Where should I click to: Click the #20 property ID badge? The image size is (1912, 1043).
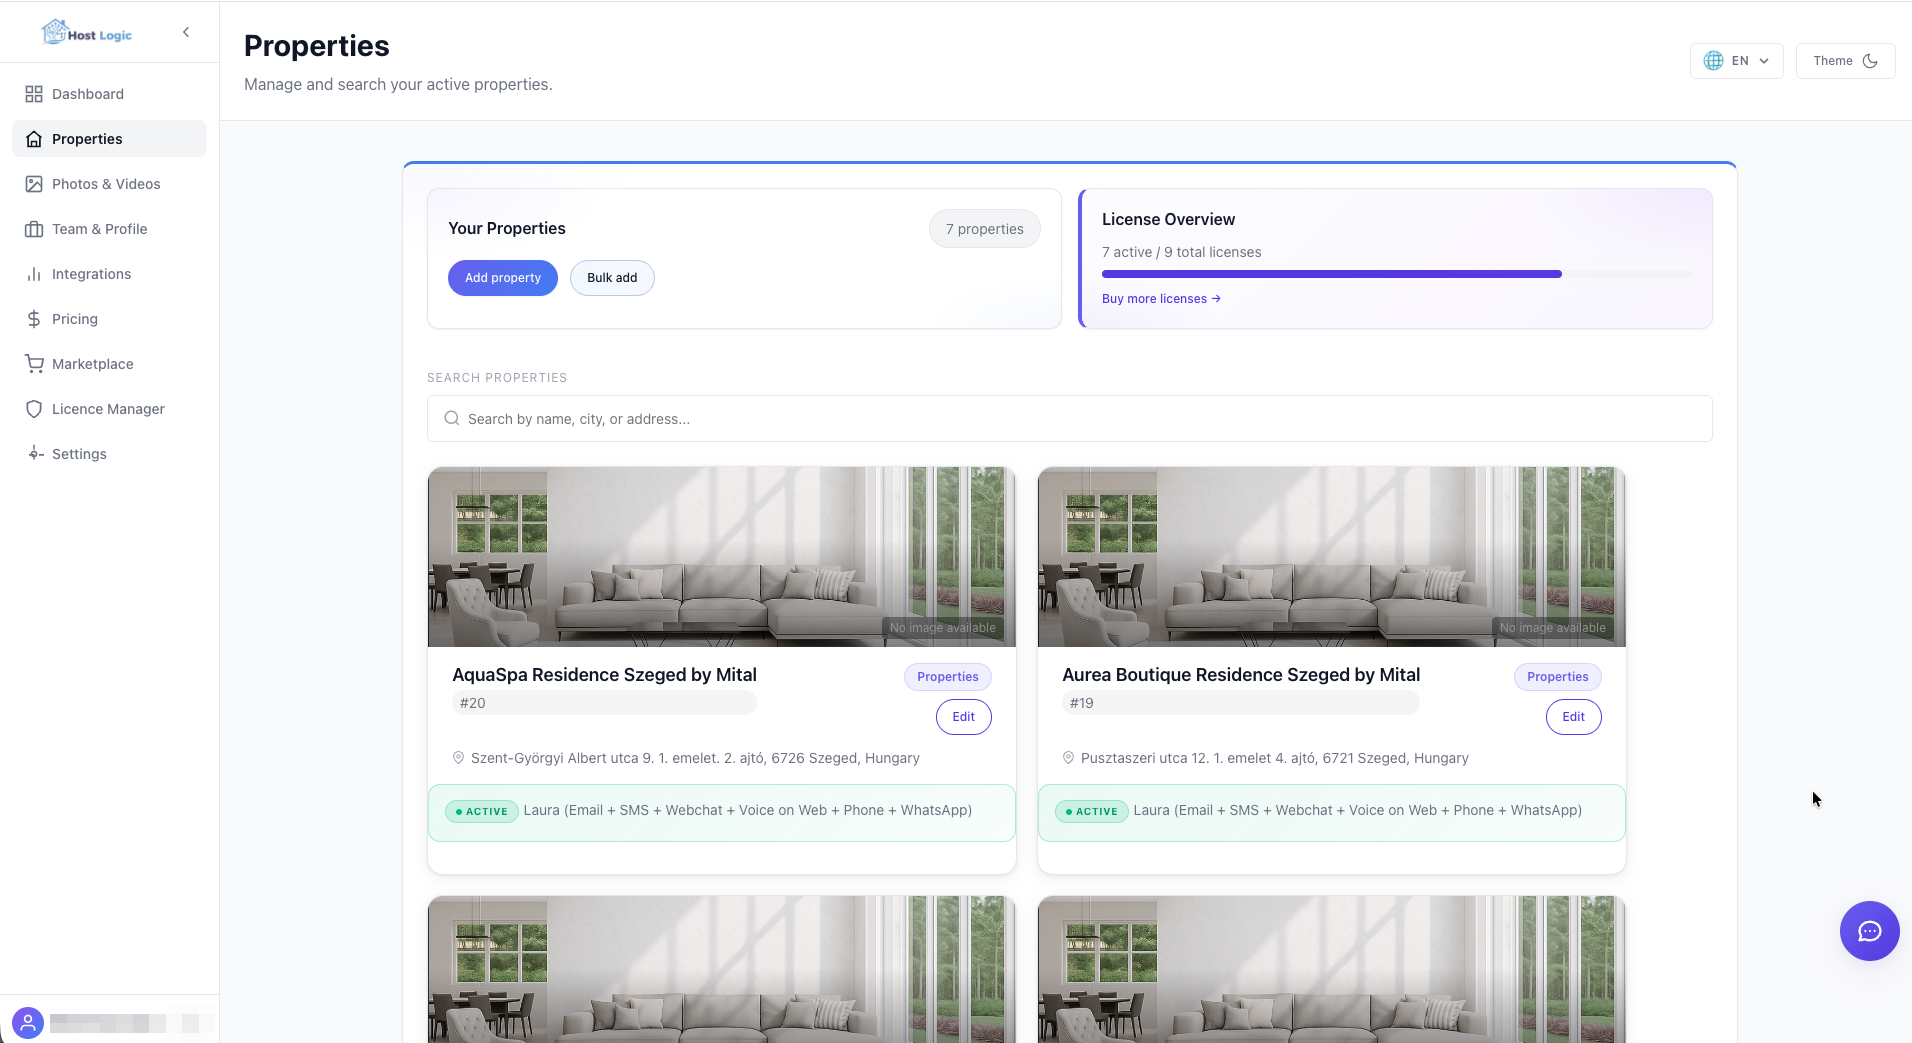coord(604,703)
